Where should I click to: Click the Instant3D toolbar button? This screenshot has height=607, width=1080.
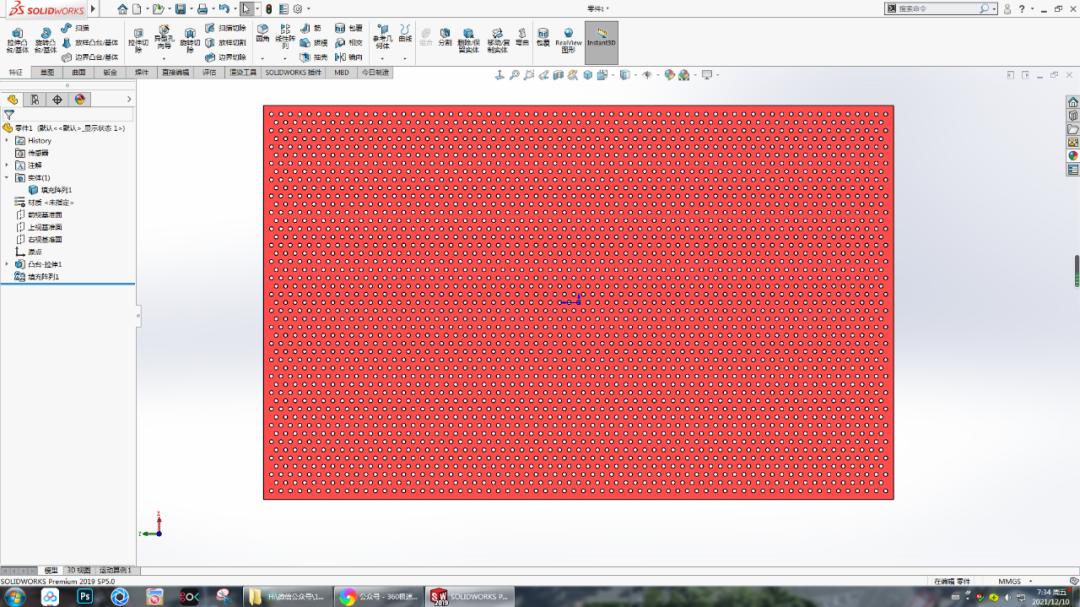pos(601,42)
